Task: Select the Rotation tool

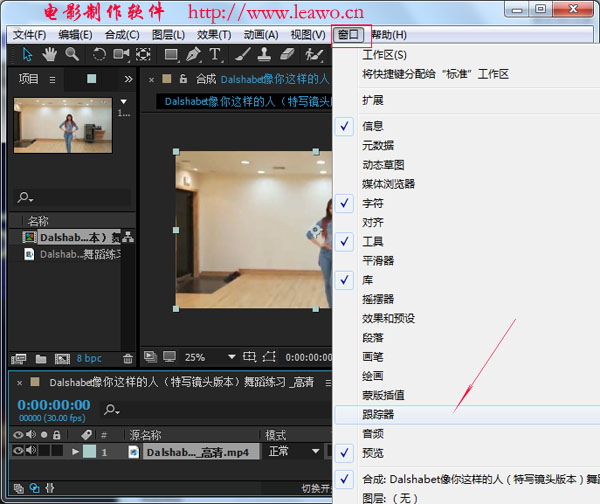Action: pyautogui.click(x=99, y=54)
